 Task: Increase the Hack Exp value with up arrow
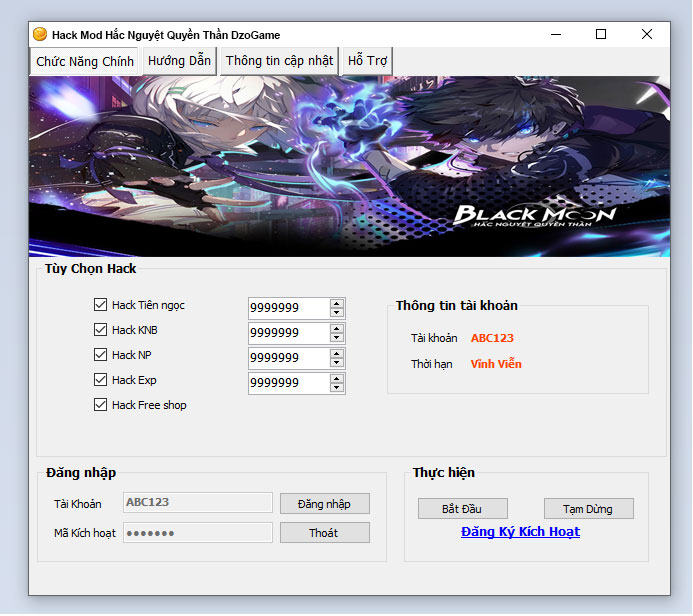337,379
